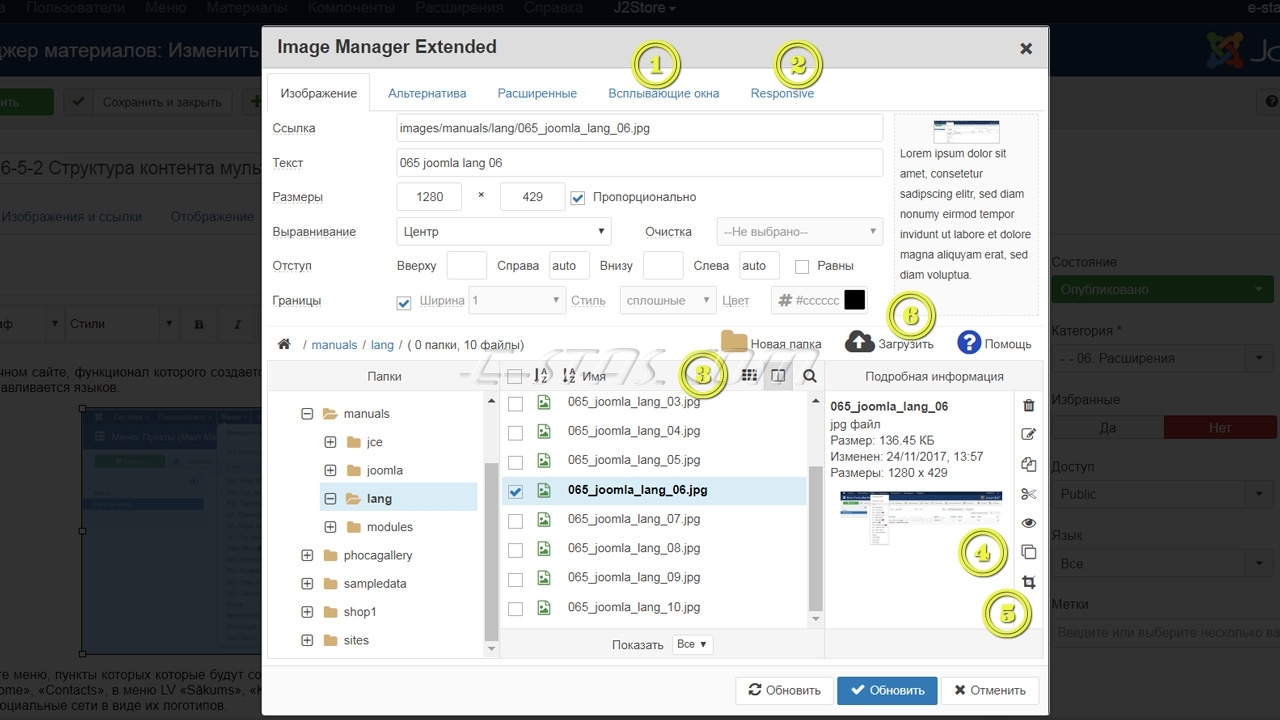Open the Очистка clear dropdown

tap(800, 231)
